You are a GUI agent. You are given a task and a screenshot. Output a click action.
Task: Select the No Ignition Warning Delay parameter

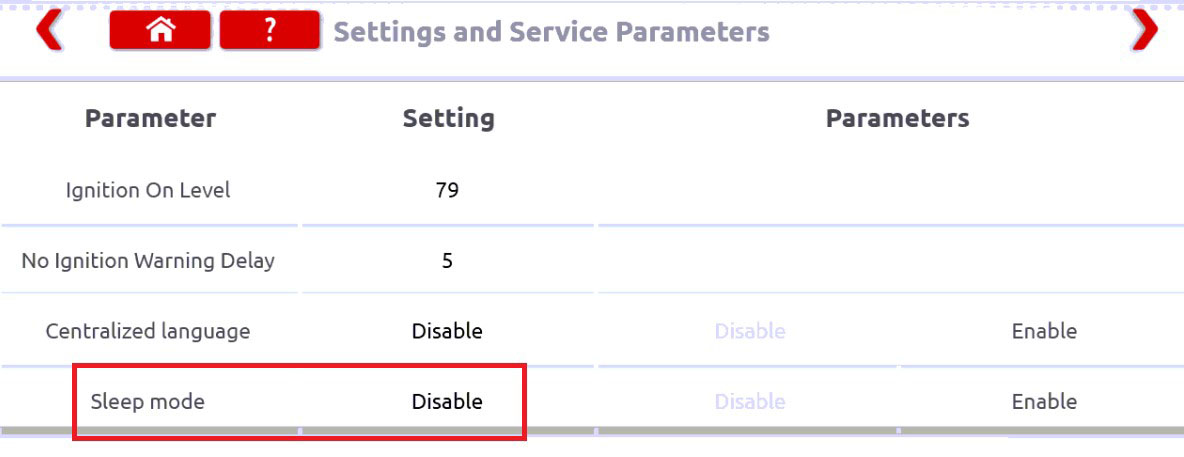[x=148, y=261]
